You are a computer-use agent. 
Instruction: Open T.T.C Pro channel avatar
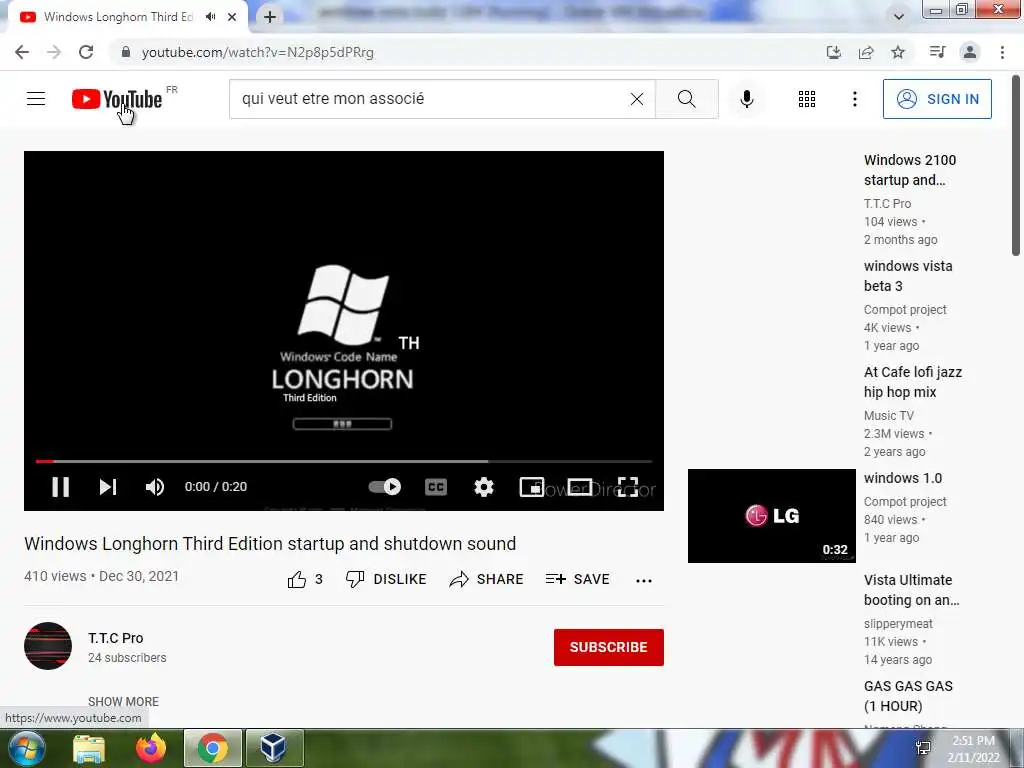[48, 646]
